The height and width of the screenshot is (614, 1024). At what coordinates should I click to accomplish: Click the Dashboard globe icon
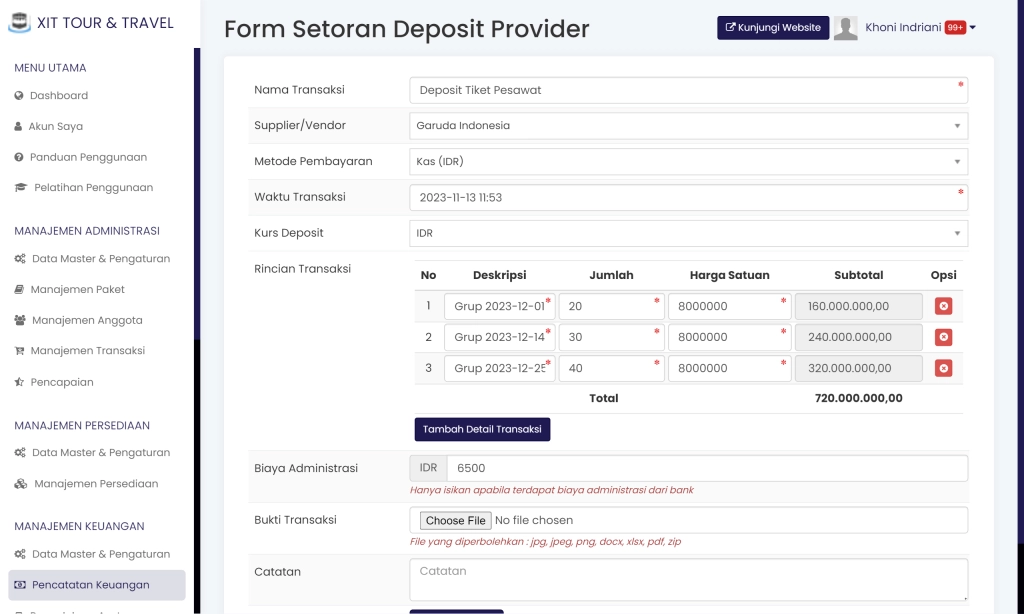point(18,96)
